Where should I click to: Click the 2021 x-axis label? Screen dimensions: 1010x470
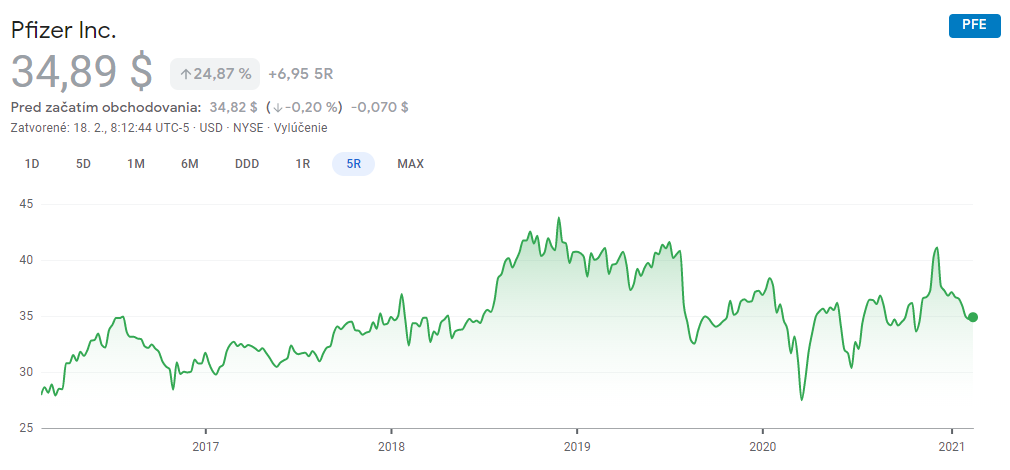[952, 446]
